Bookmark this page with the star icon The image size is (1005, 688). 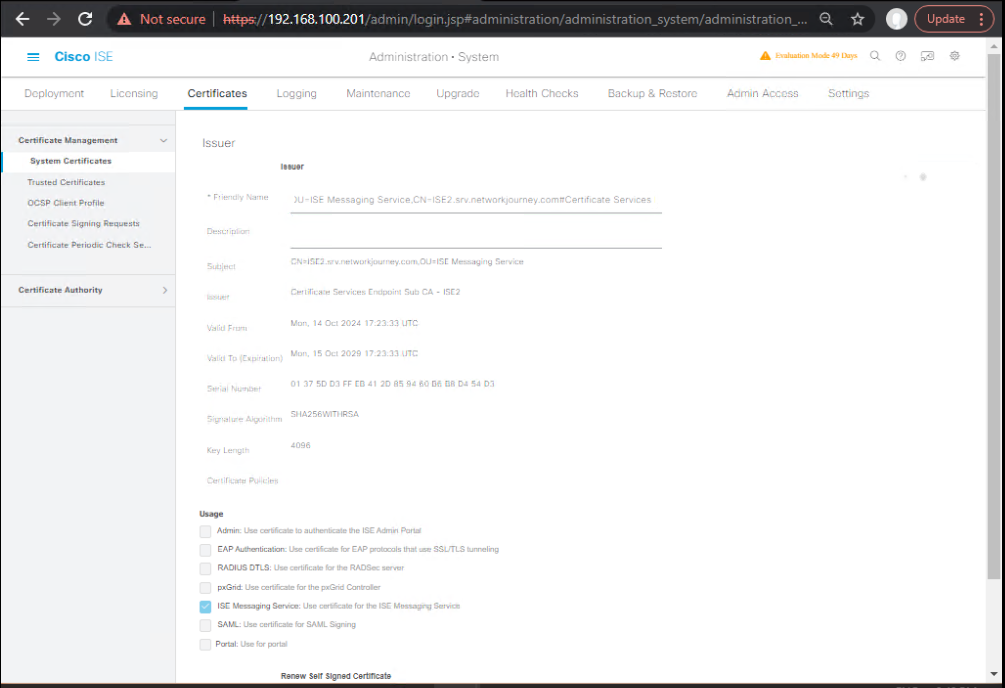click(858, 19)
